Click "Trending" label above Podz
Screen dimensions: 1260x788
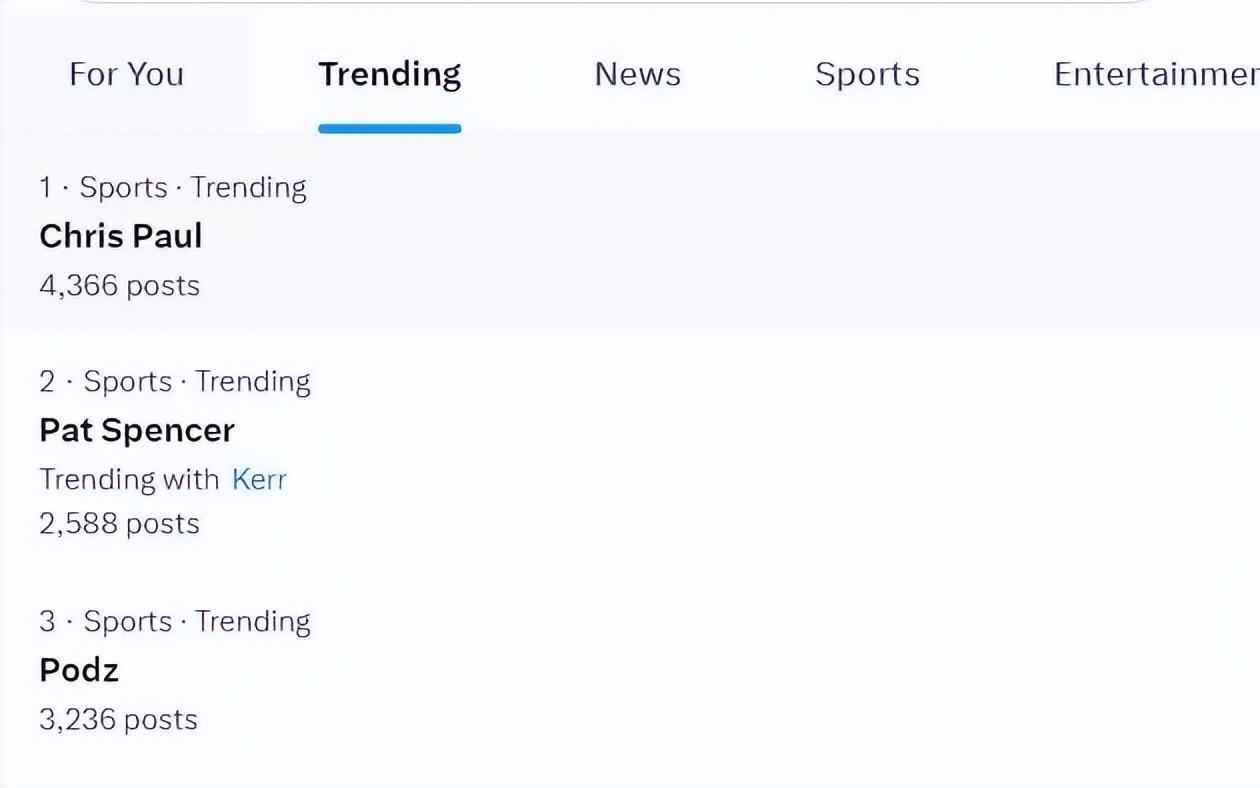point(252,622)
